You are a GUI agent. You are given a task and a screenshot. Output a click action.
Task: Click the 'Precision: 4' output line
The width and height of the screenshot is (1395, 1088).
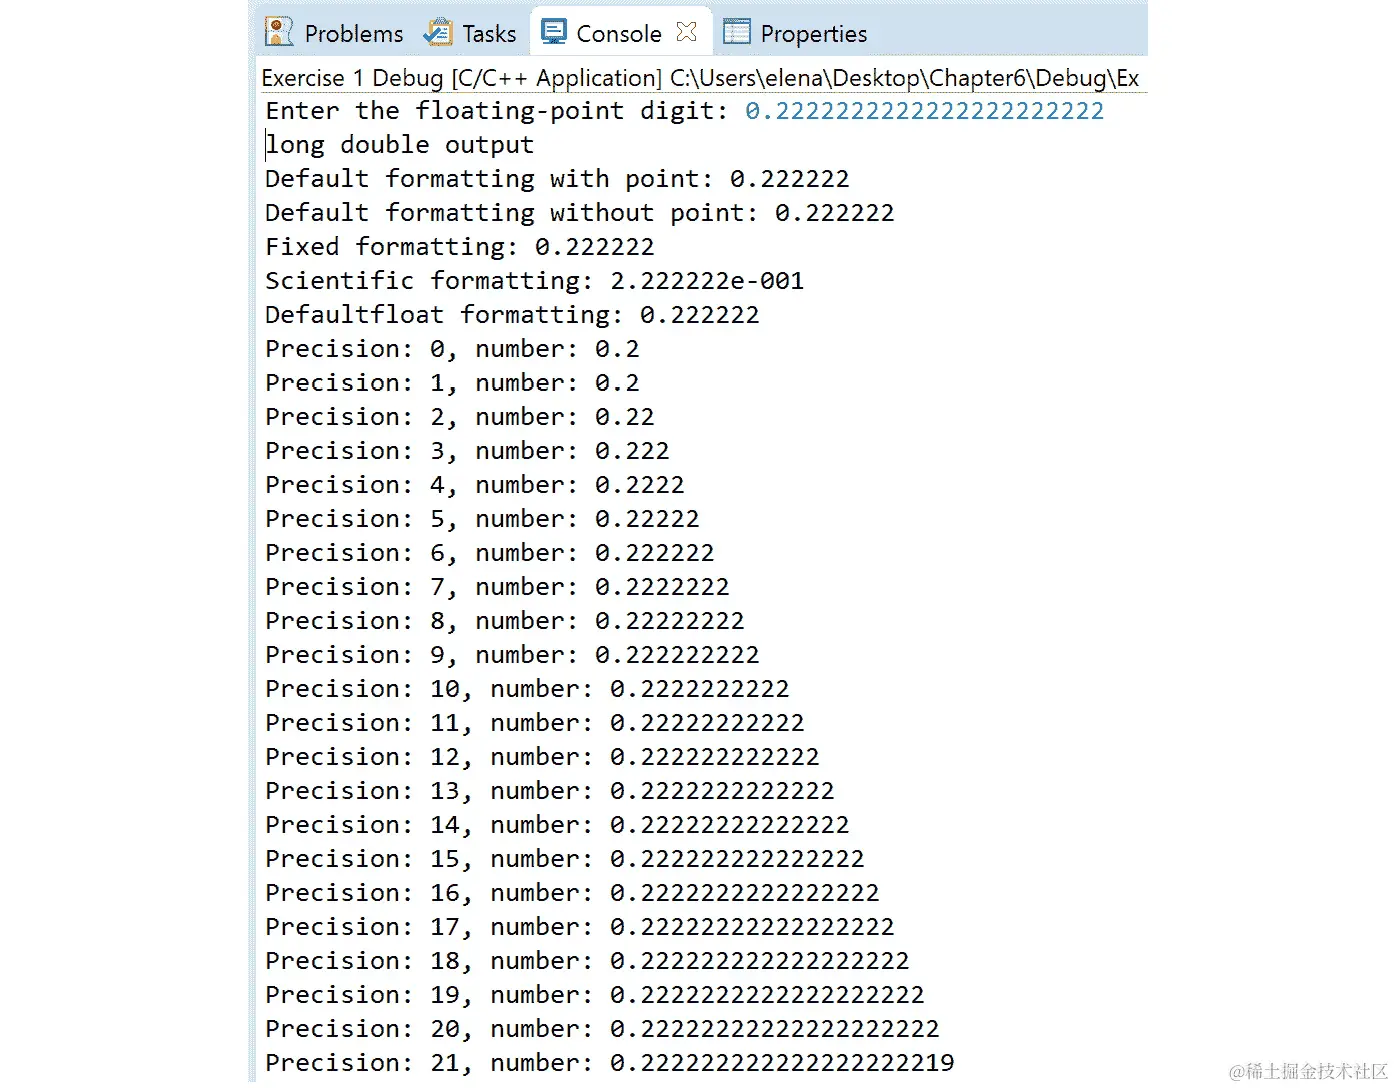point(475,485)
